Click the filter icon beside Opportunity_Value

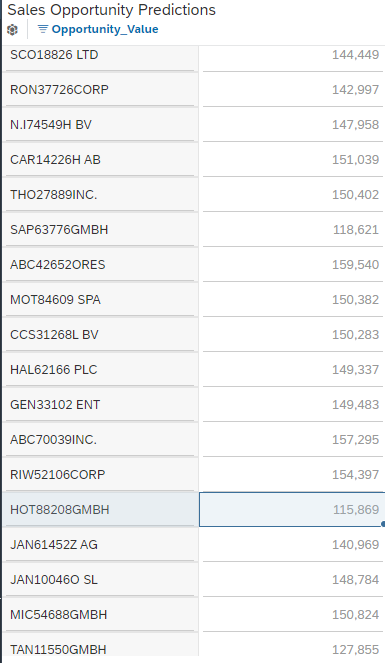tap(43, 29)
